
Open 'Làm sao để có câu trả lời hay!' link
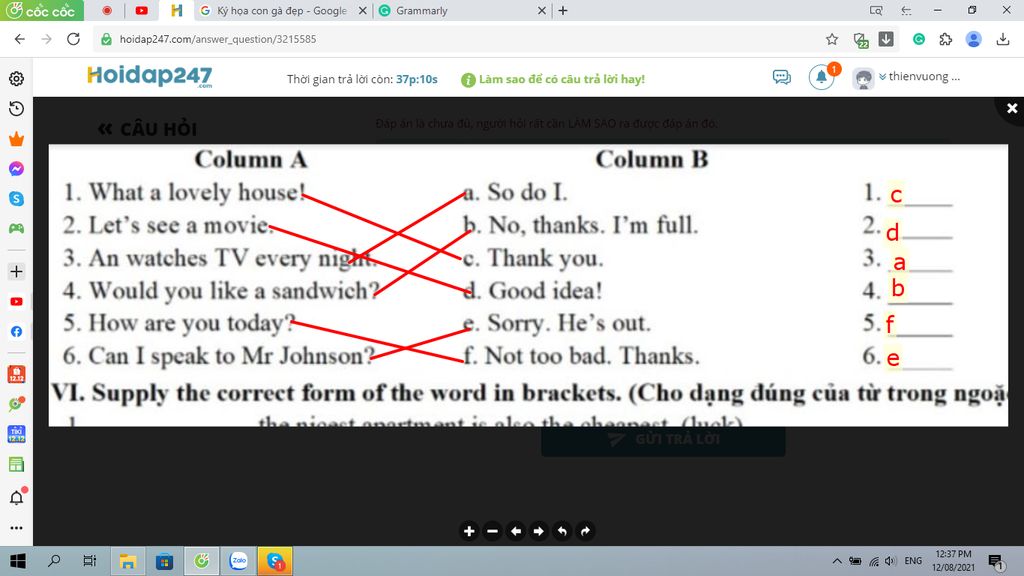pos(562,79)
